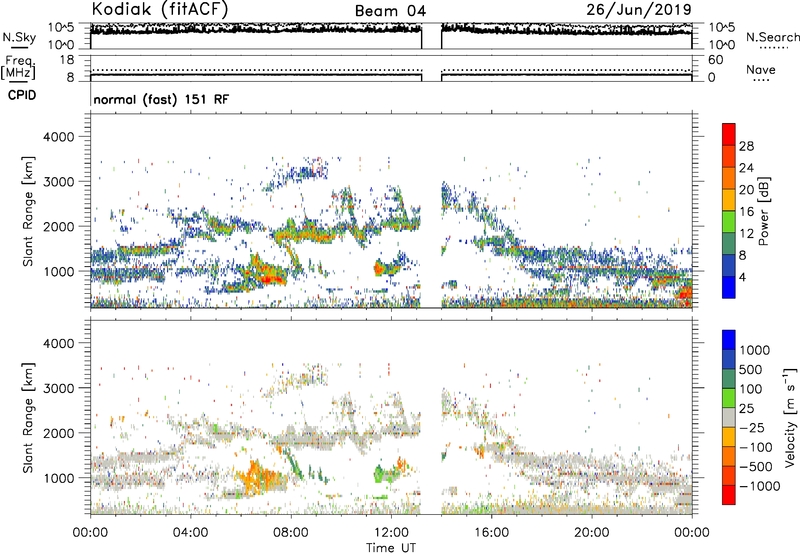This screenshot has width=800, height=554.
Task: Click the 'Freq. [MHz]' axis label
Action: coord(19,68)
